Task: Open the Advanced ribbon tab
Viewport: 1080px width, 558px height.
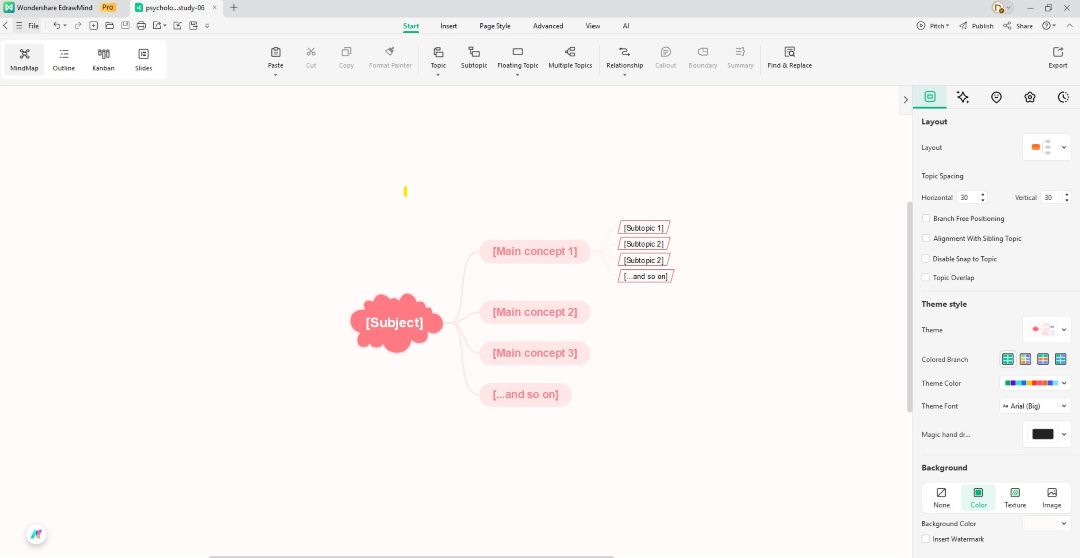Action: [x=548, y=26]
